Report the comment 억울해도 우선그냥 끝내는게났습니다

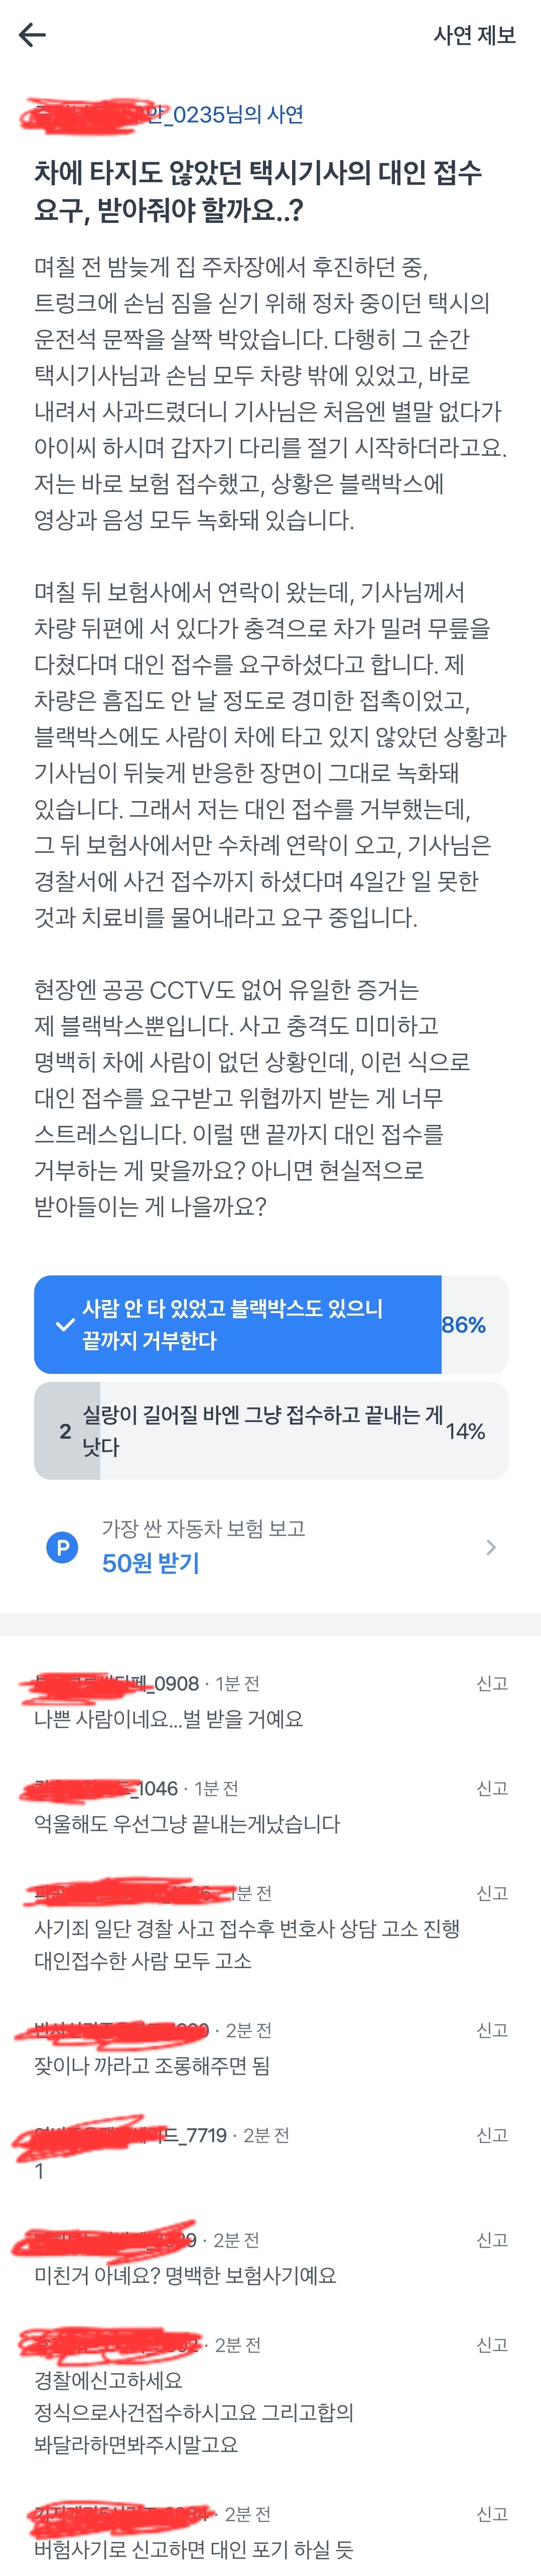(x=492, y=1788)
